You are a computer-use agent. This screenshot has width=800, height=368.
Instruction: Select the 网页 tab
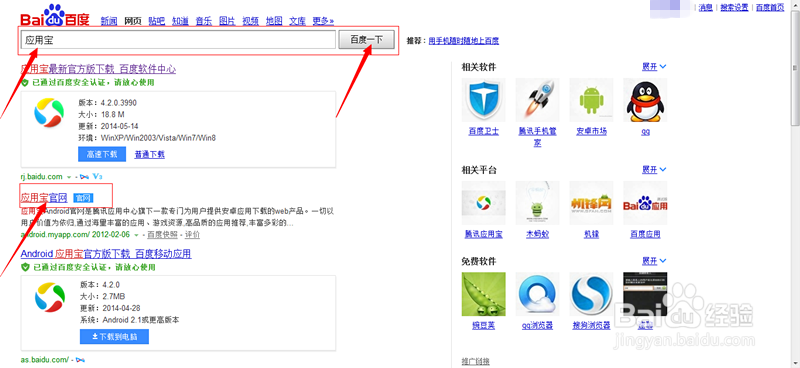[133, 21]
